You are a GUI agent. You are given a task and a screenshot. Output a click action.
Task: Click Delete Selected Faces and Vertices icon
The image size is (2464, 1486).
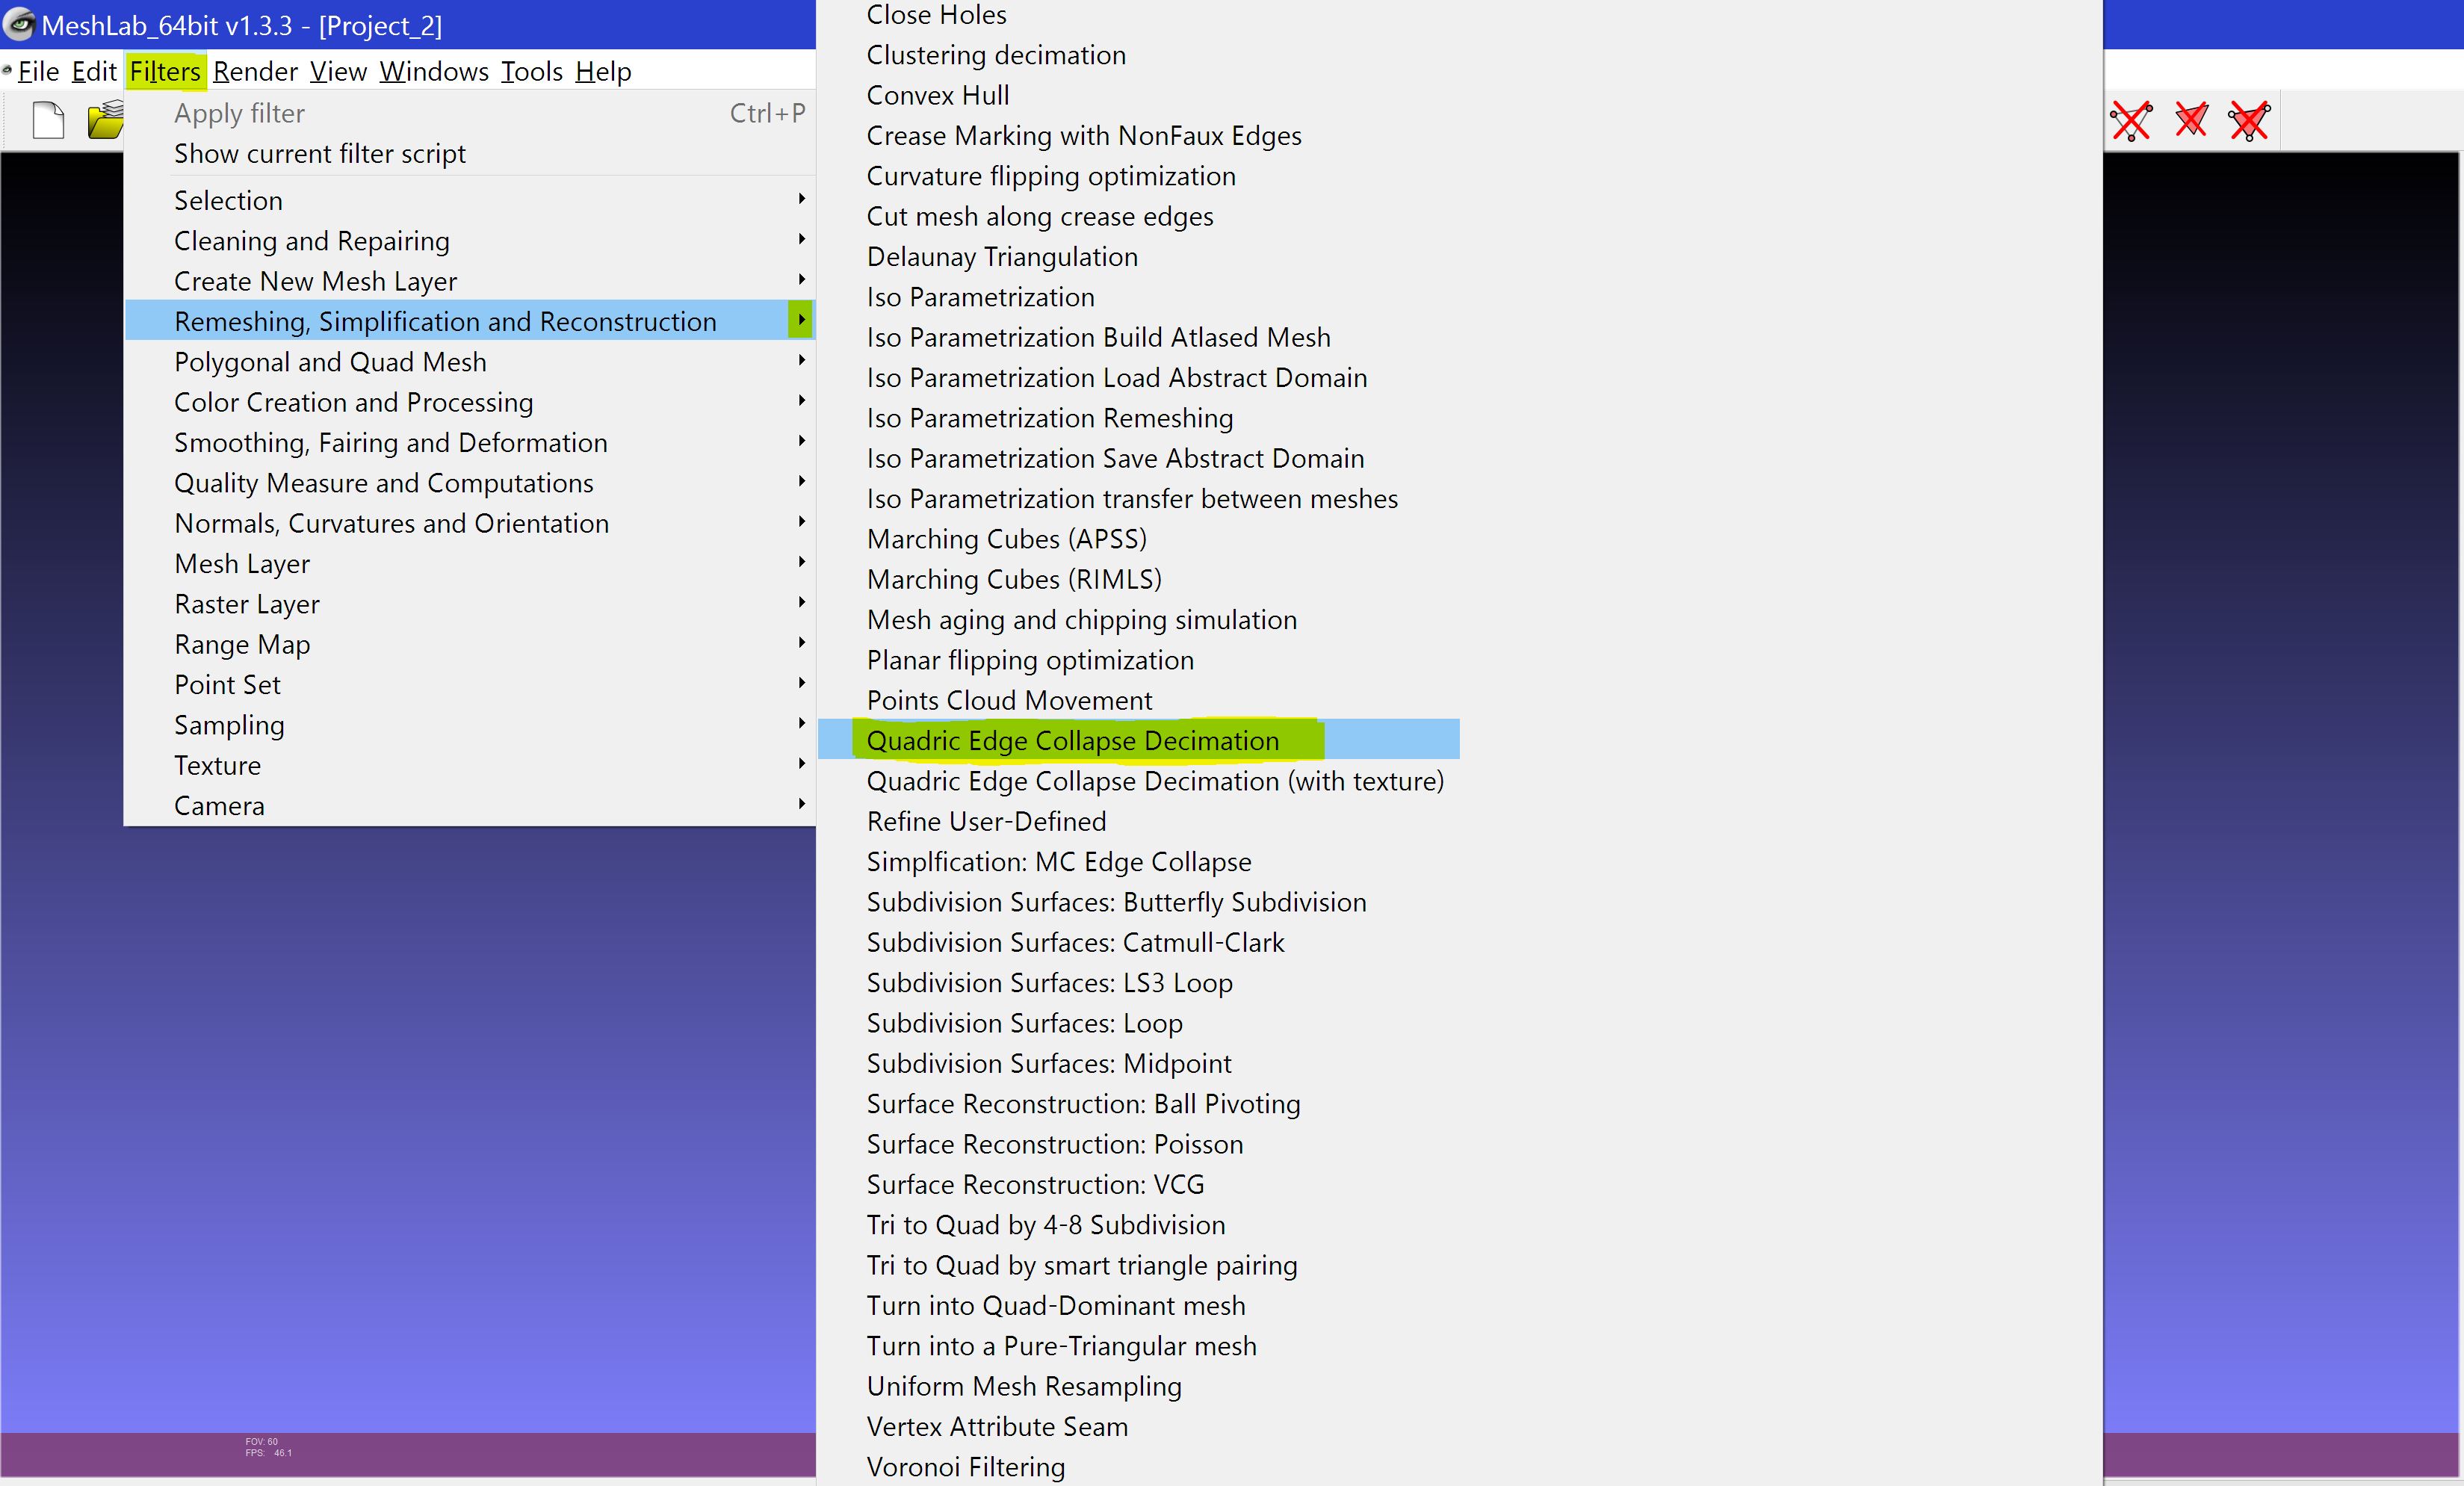coord(2249,121)
